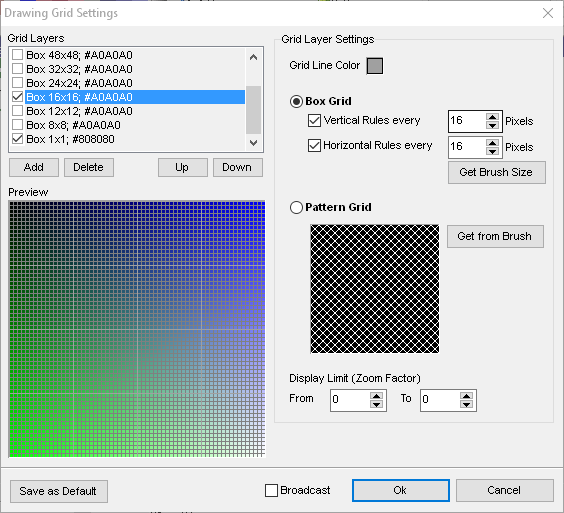This screenshot has width=564, height=513.
Task: Decrease the Display Limit To value
Action: click(x=466, y=404)
